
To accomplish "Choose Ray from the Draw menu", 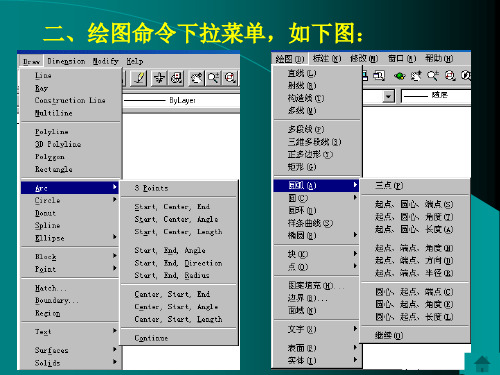I will (x=70, y=88).
